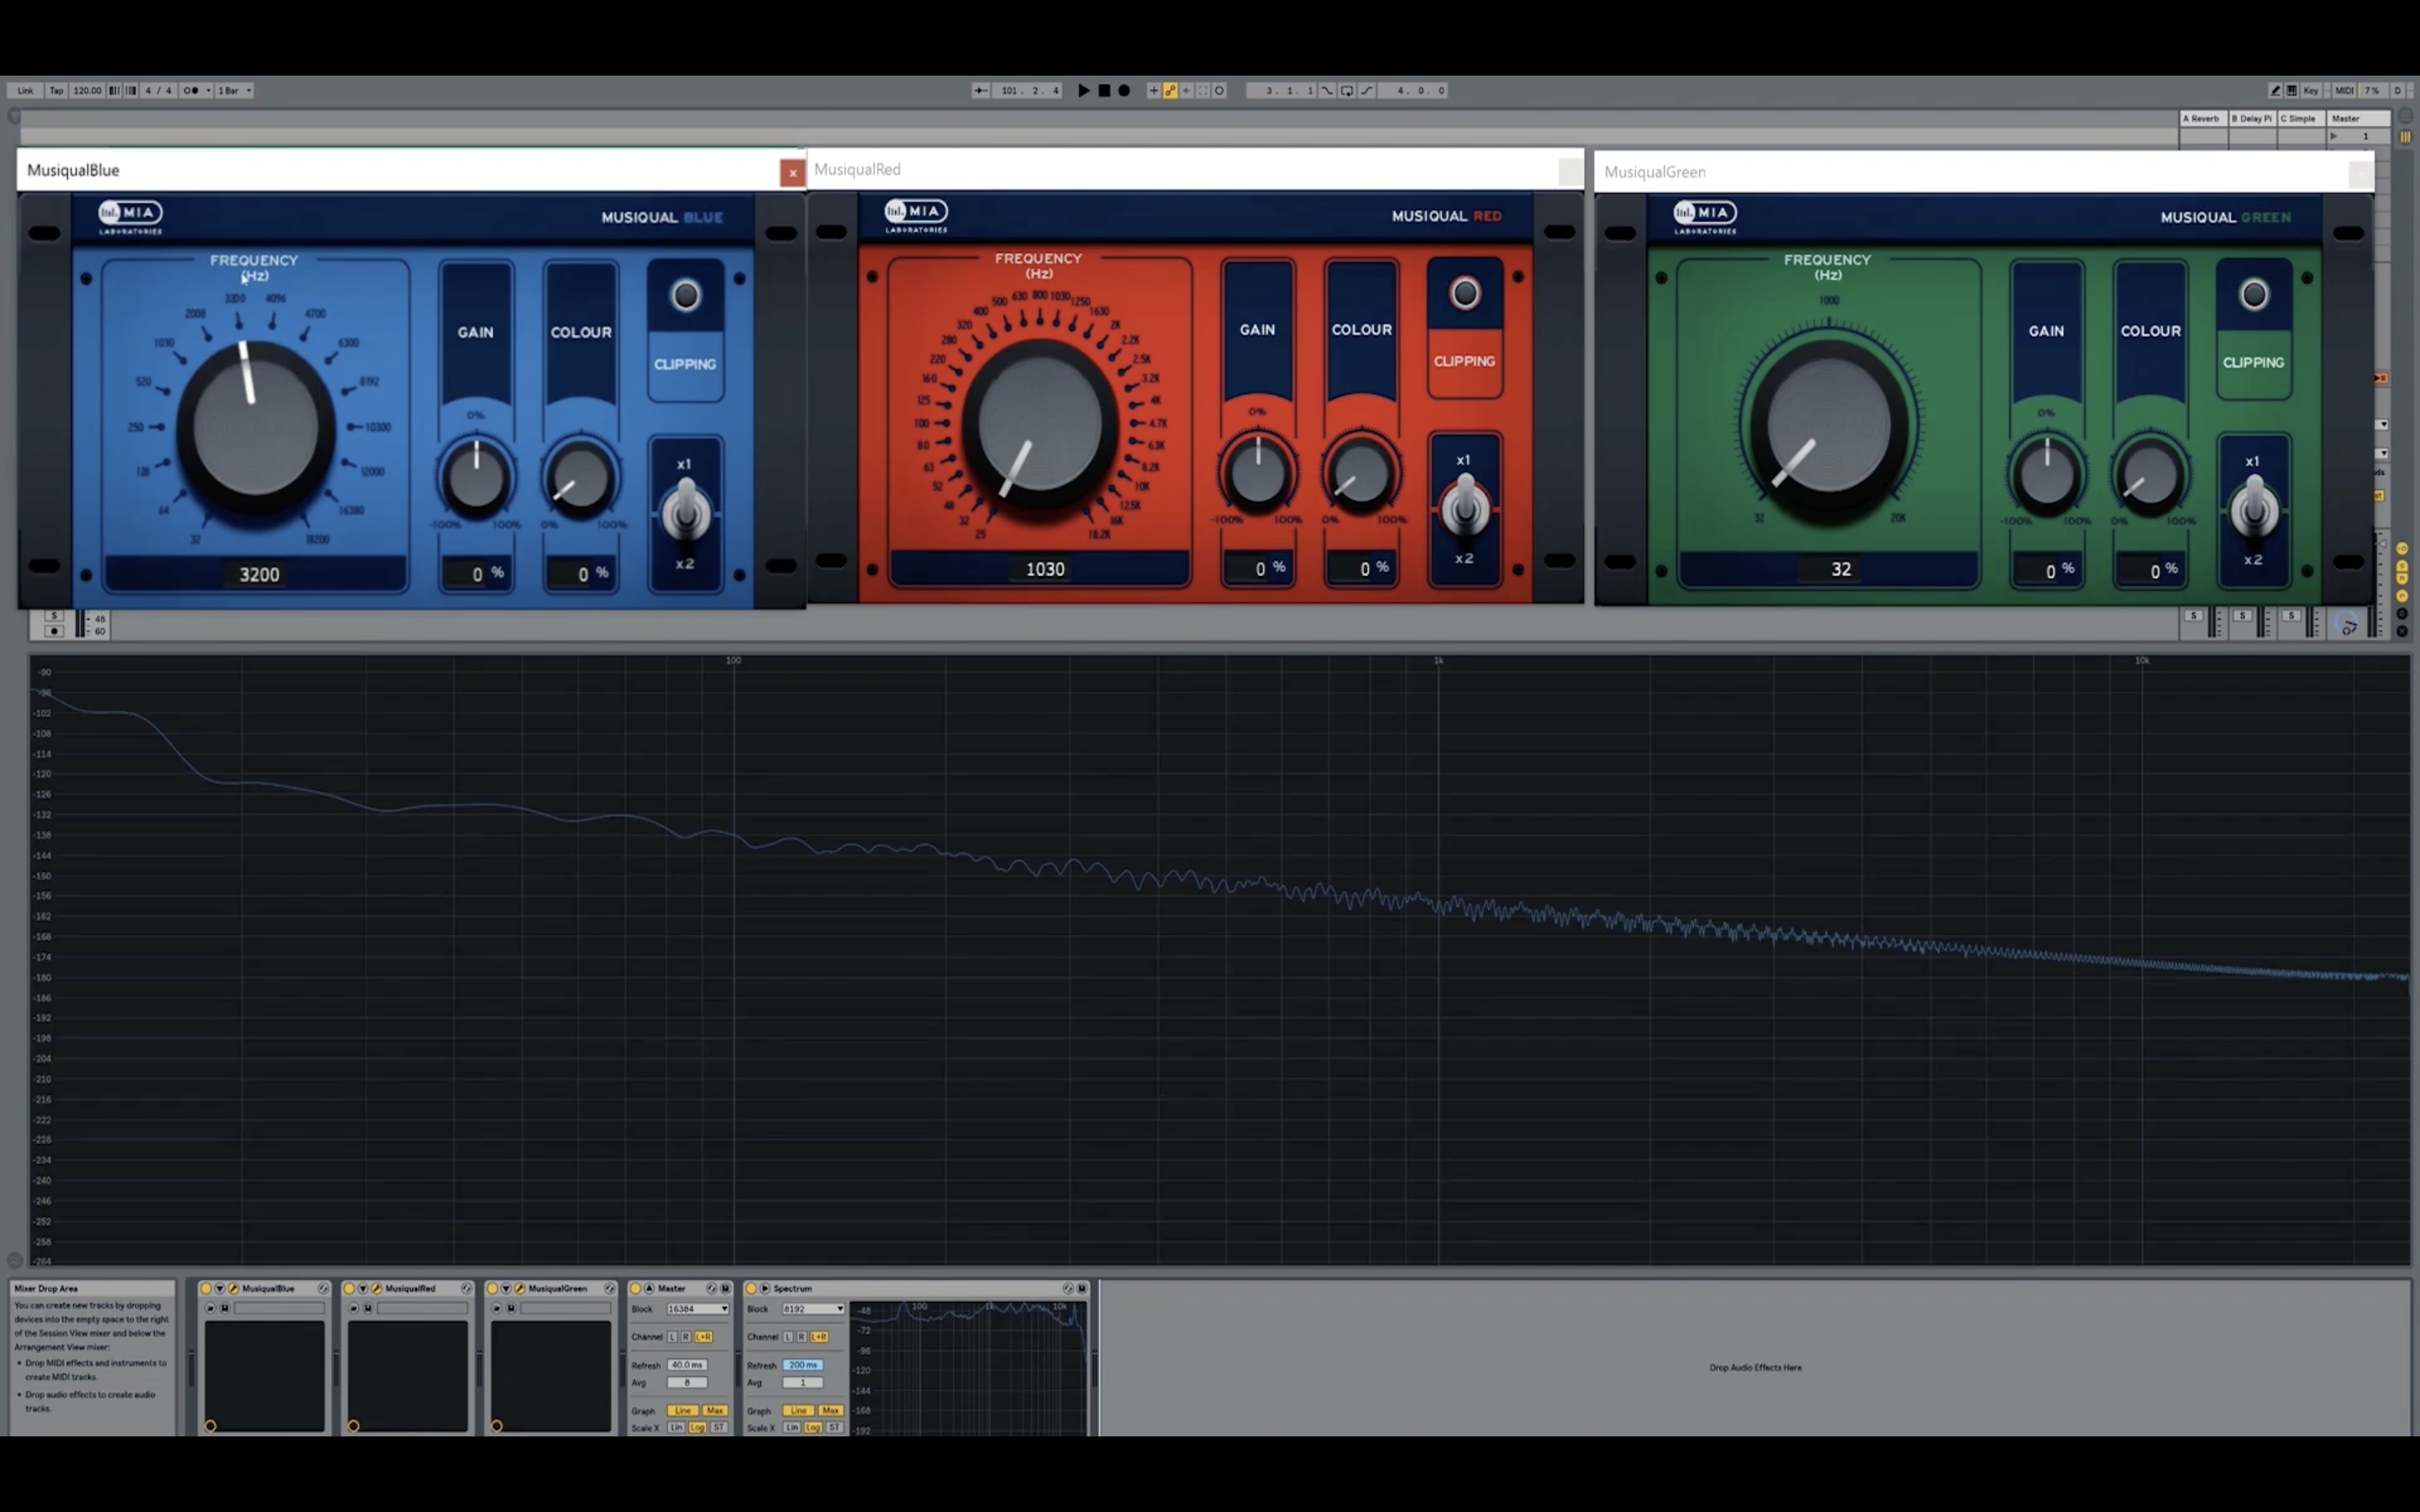Click the MusiqualBlue device hot-swap icon
Screen dimensions: 2420x1512
323,1288
